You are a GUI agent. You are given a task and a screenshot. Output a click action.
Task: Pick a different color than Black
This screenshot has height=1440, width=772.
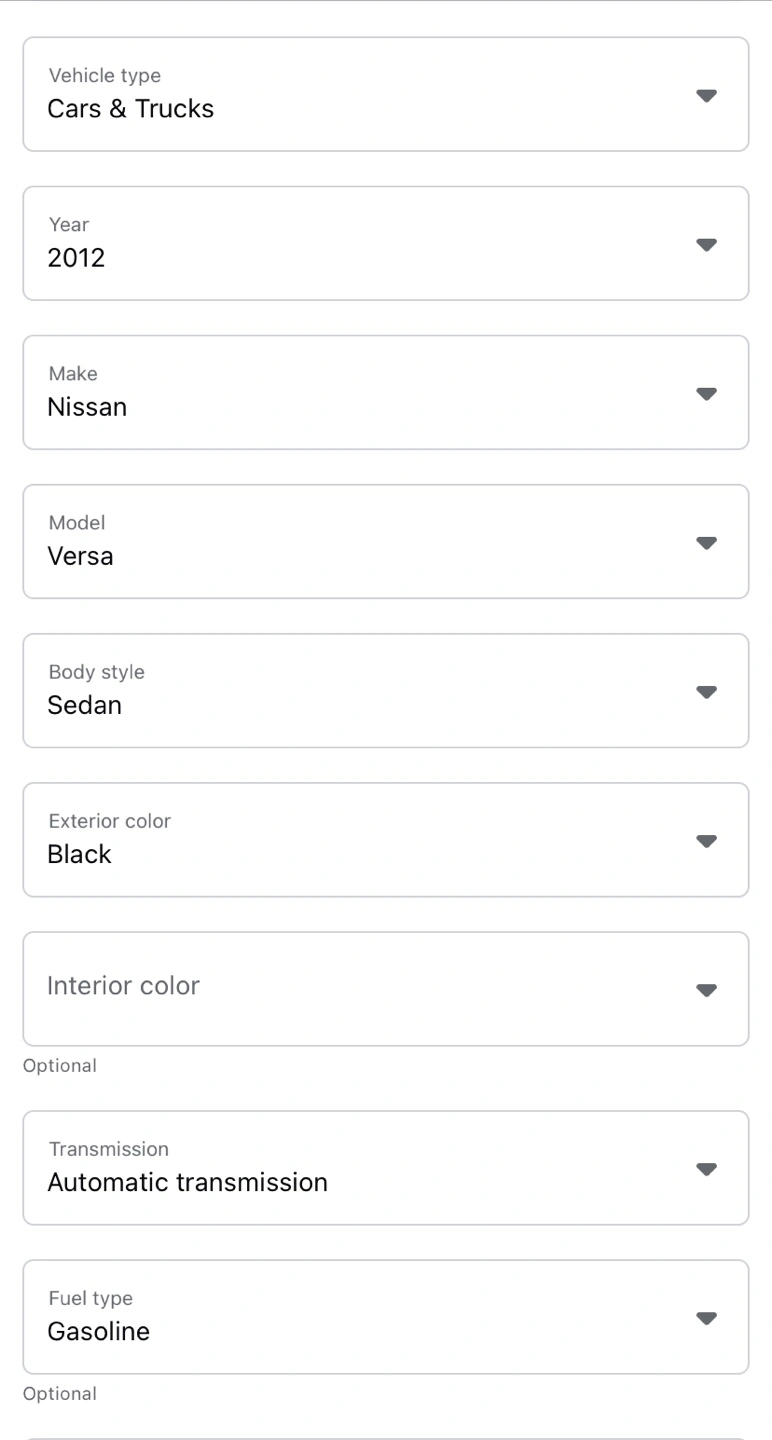[x=80, y=854]
